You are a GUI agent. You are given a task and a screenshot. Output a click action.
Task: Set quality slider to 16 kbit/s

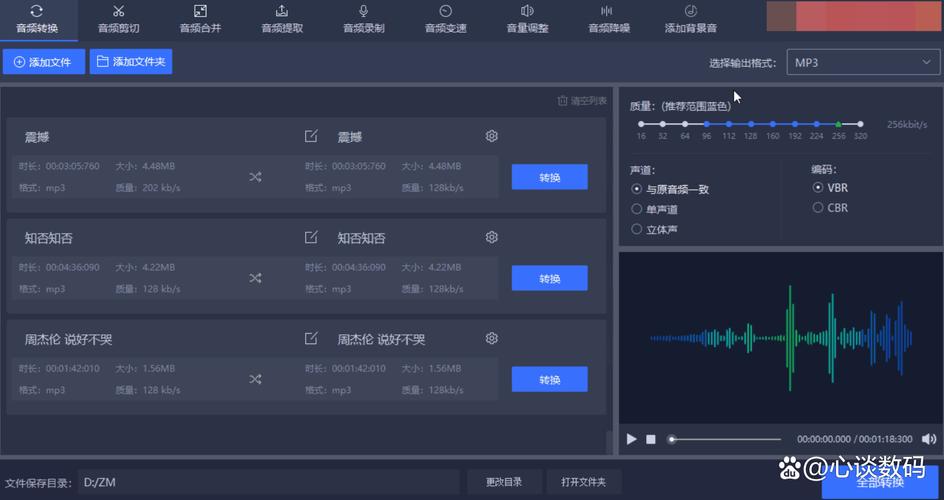pos(641,124)
